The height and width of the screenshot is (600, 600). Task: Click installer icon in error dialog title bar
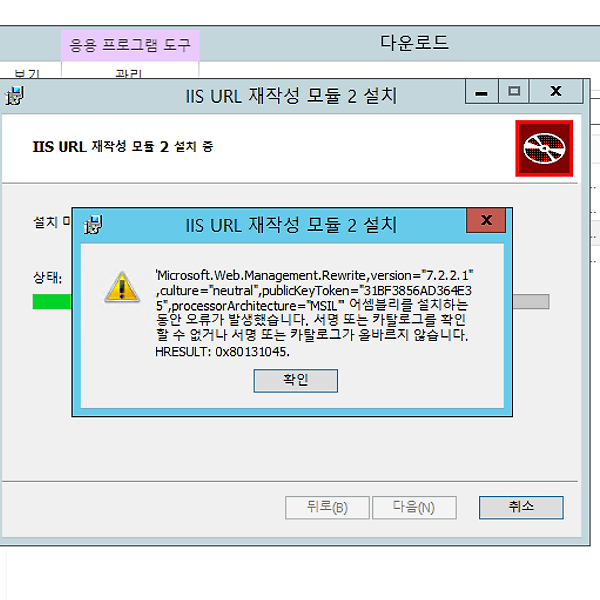click(x=93, y=225)
